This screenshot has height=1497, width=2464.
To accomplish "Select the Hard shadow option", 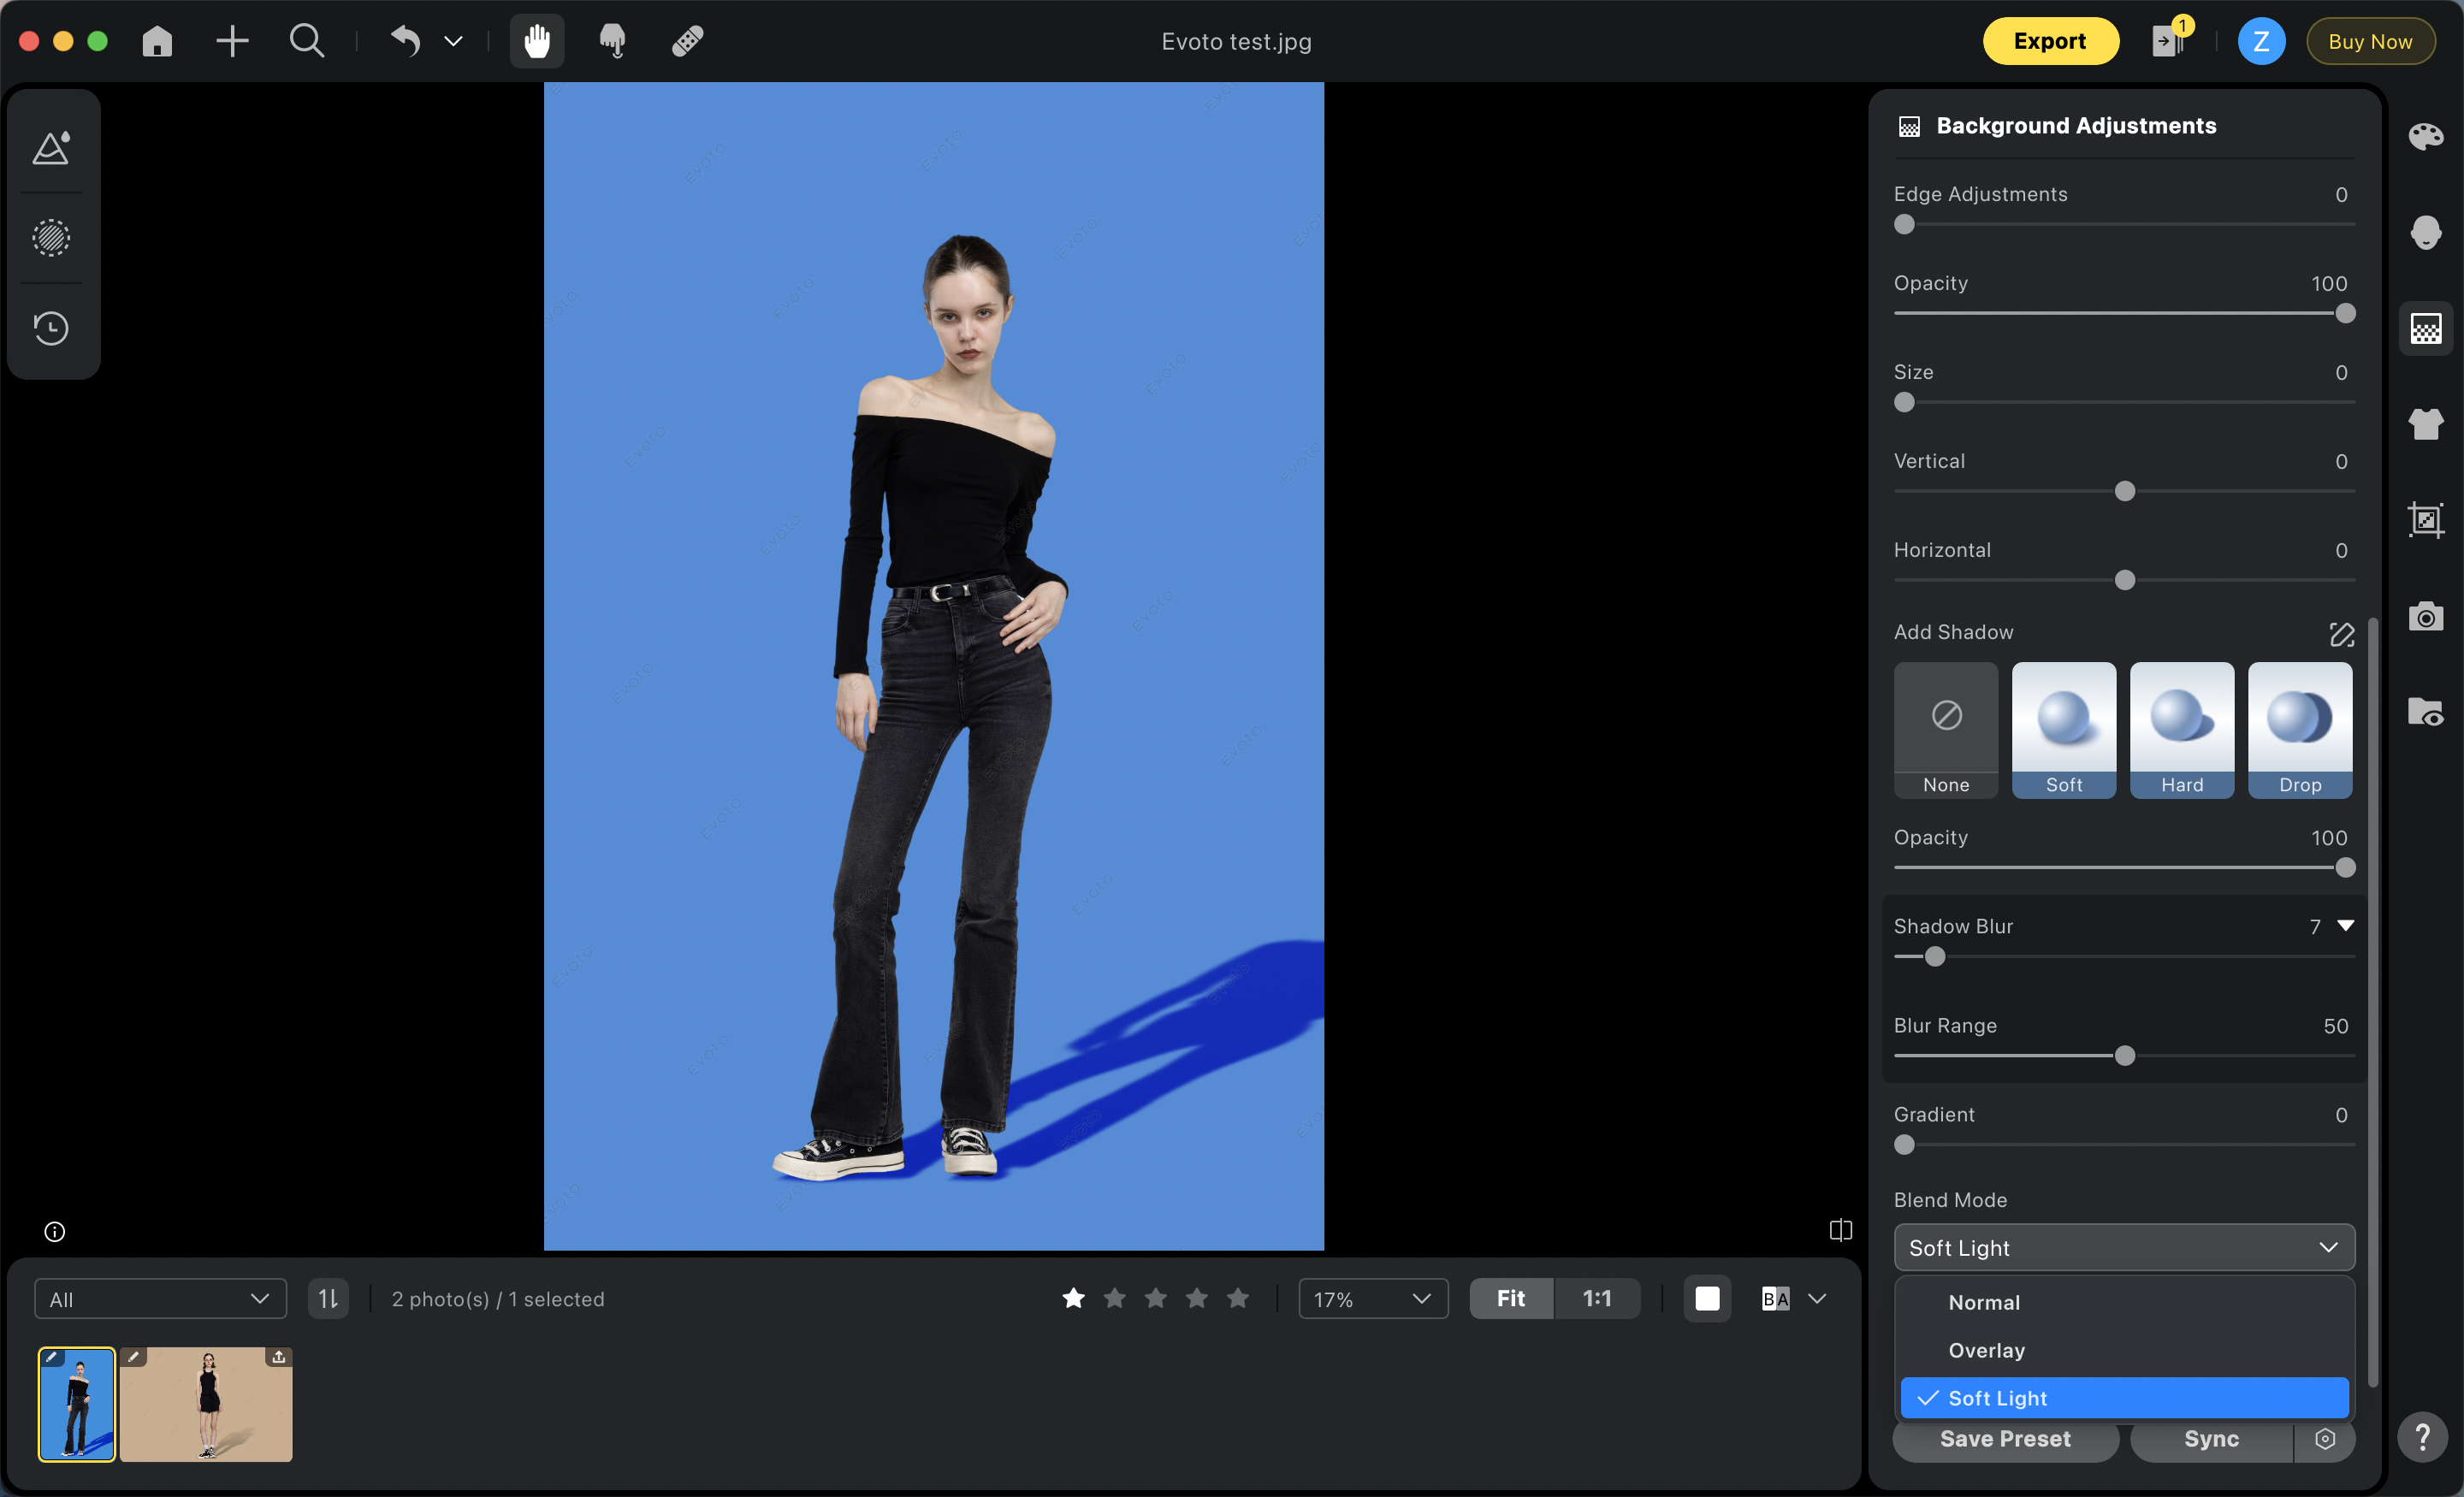I will click(x=2182, y=730).
